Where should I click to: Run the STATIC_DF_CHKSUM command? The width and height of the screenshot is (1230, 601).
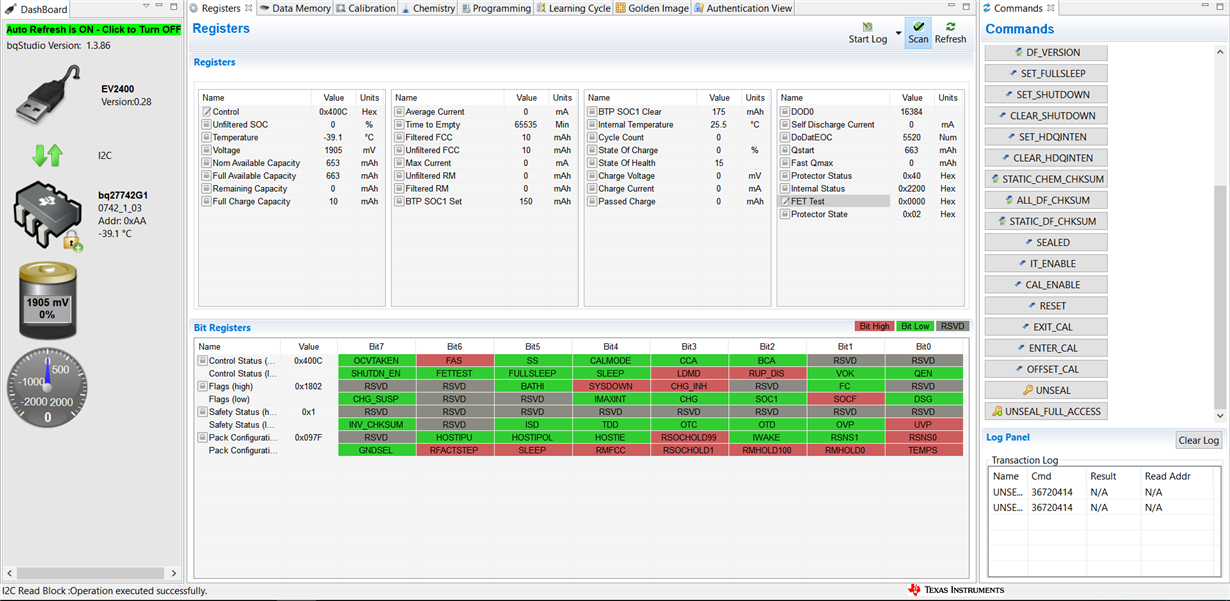1046,221
